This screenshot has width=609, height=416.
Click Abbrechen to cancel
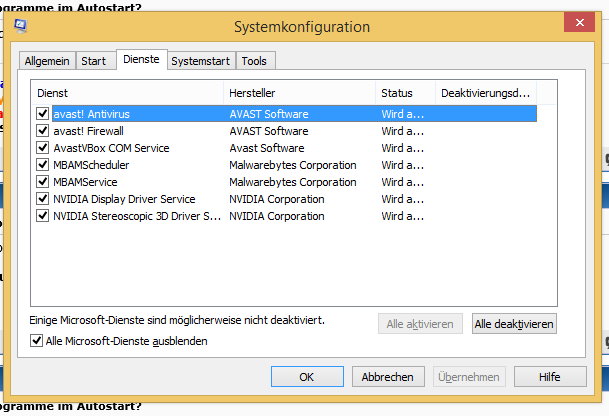click(388, 376)
